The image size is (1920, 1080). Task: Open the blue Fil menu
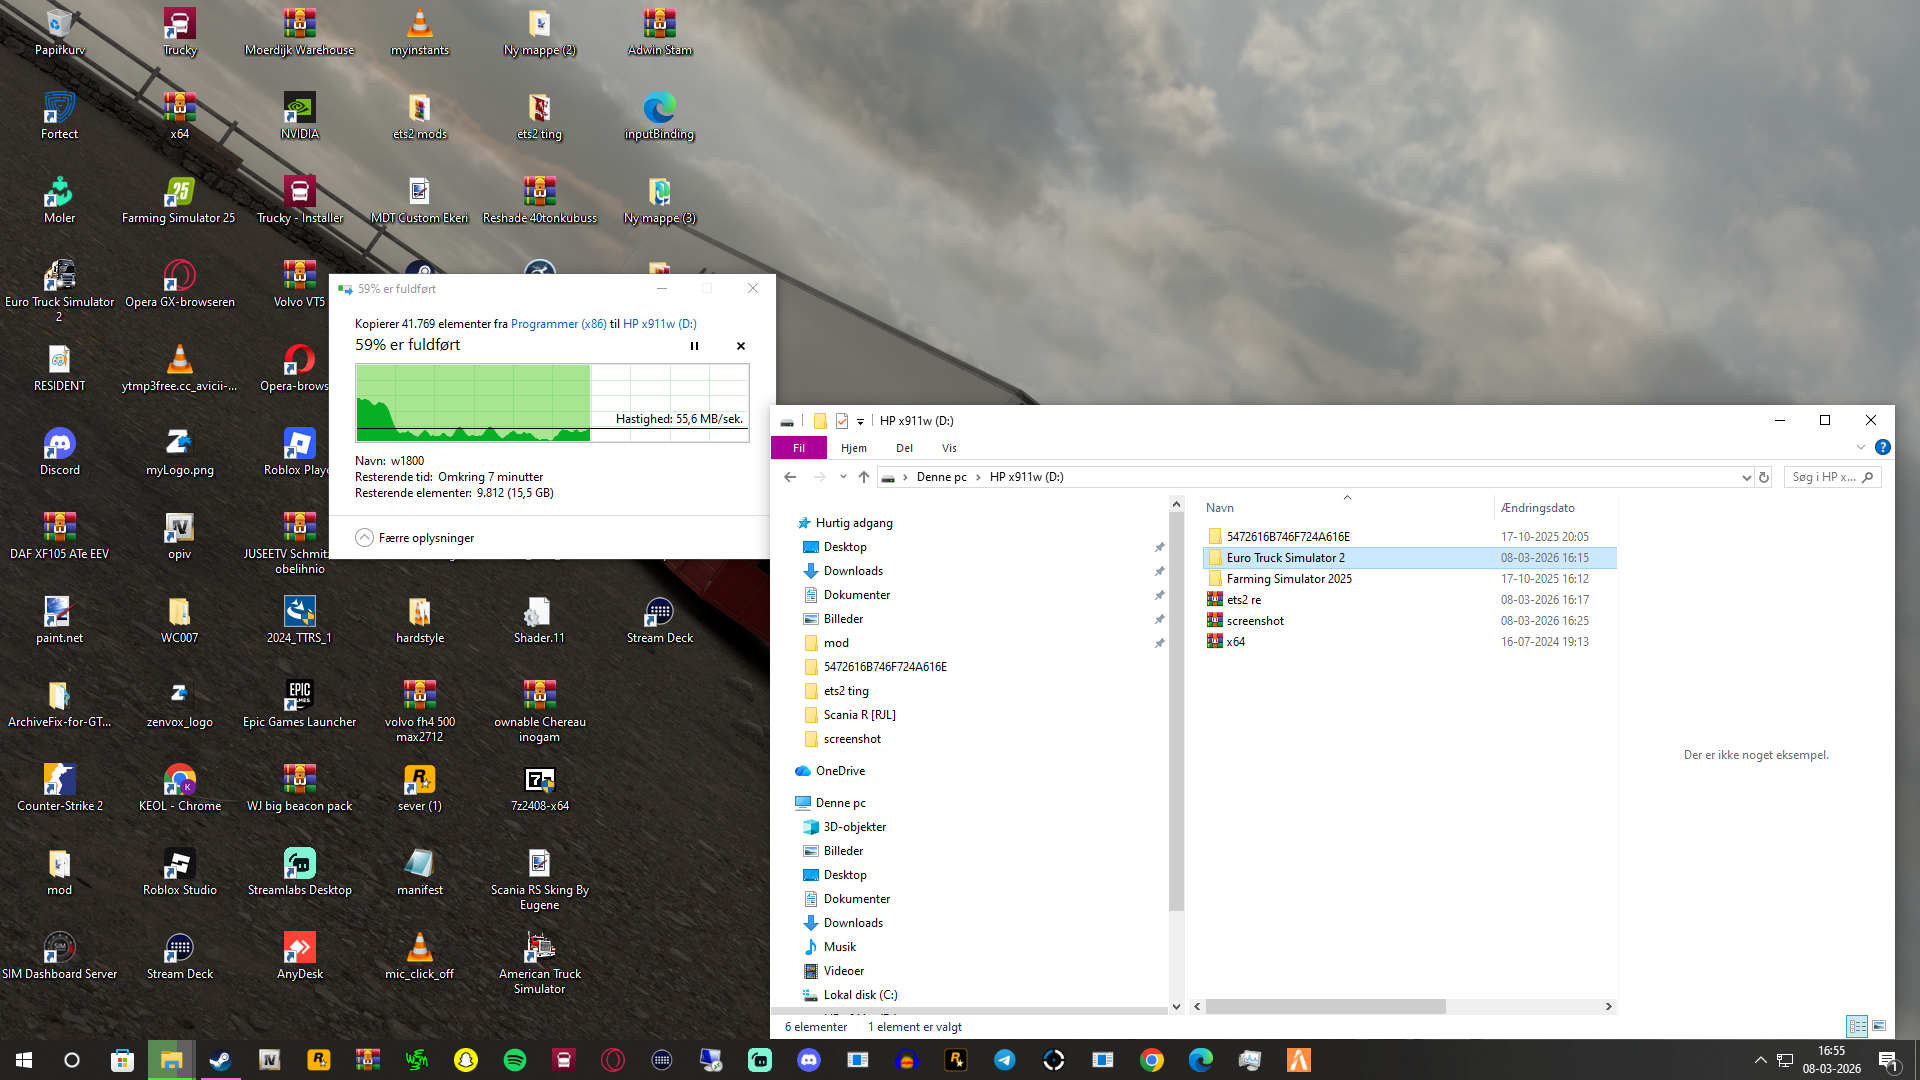(798, 448)
